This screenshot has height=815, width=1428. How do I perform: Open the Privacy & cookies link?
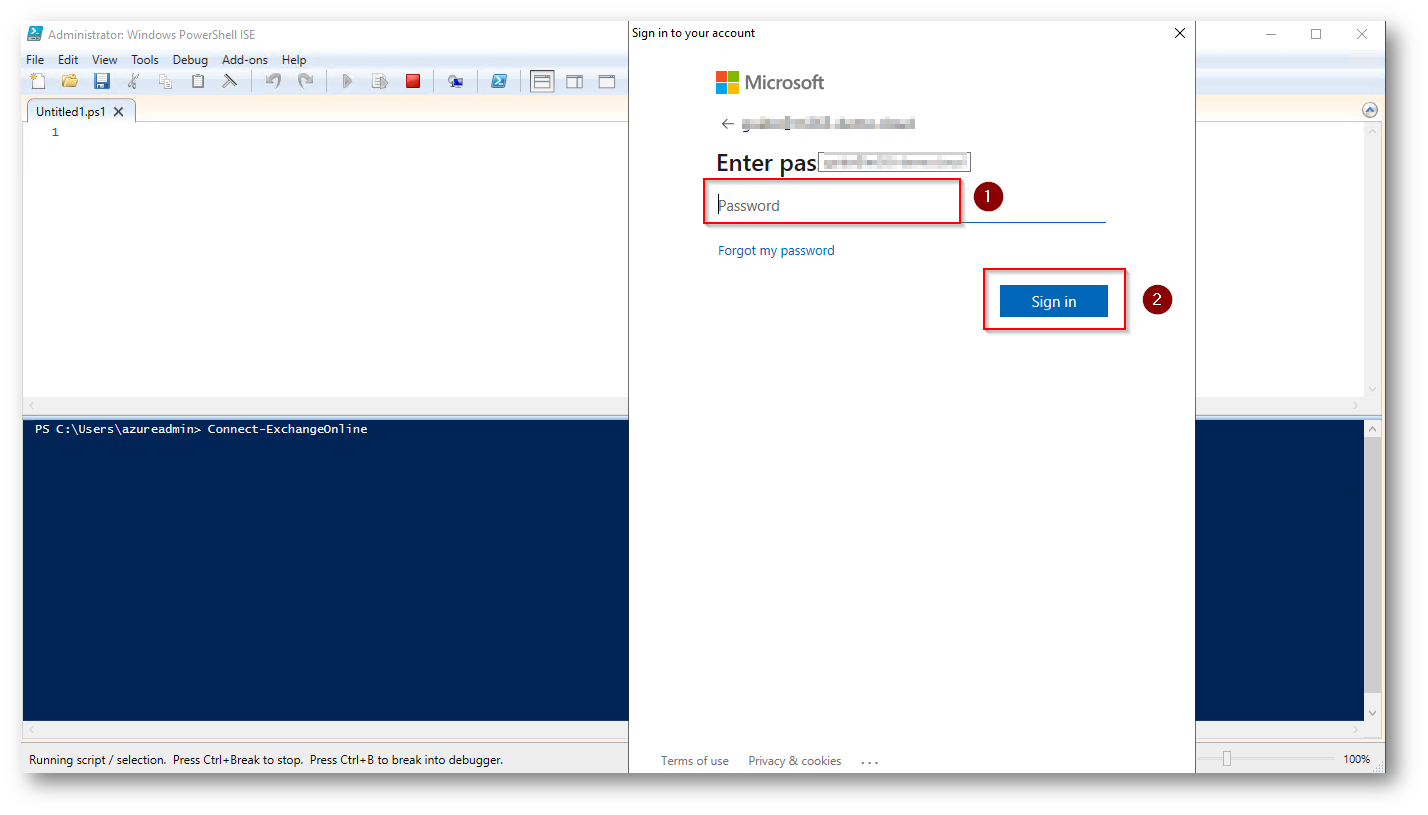tap(795, 761)
